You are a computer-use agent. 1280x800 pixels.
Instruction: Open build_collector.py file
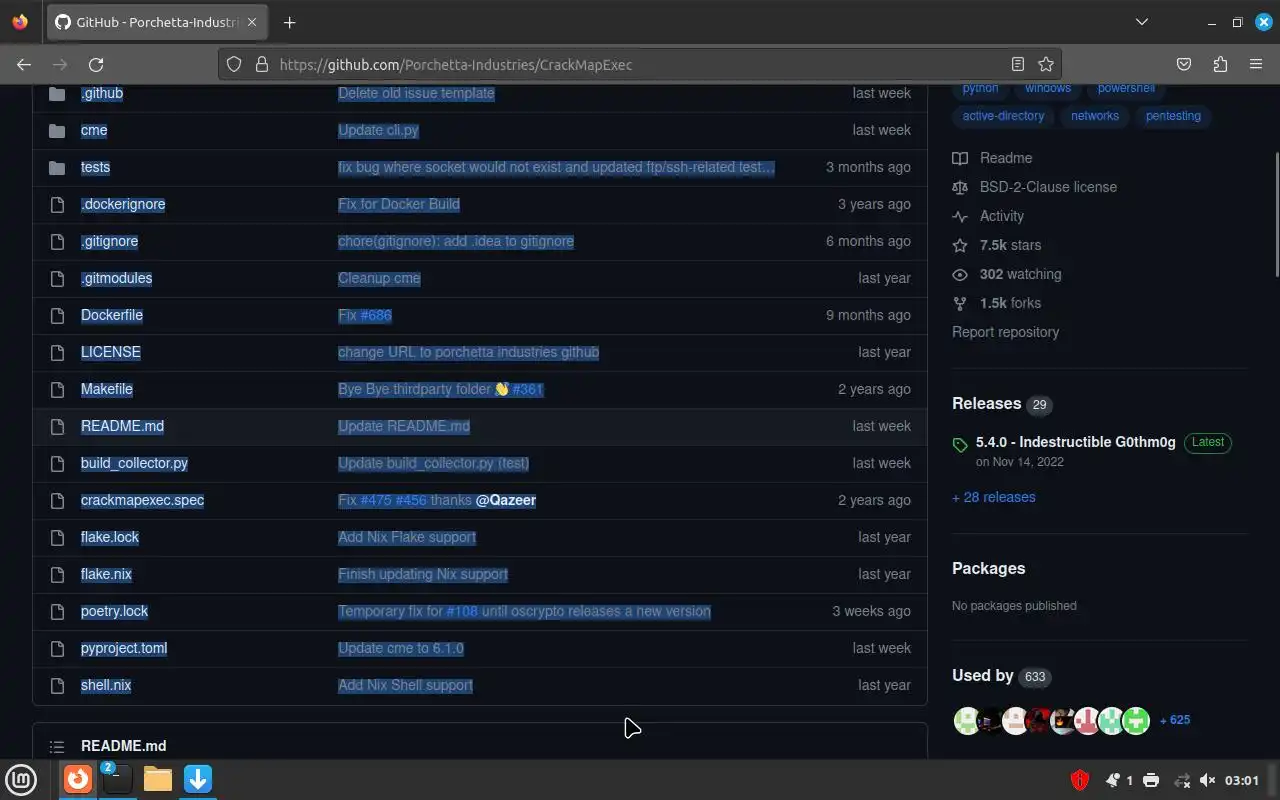click(135, 463)
